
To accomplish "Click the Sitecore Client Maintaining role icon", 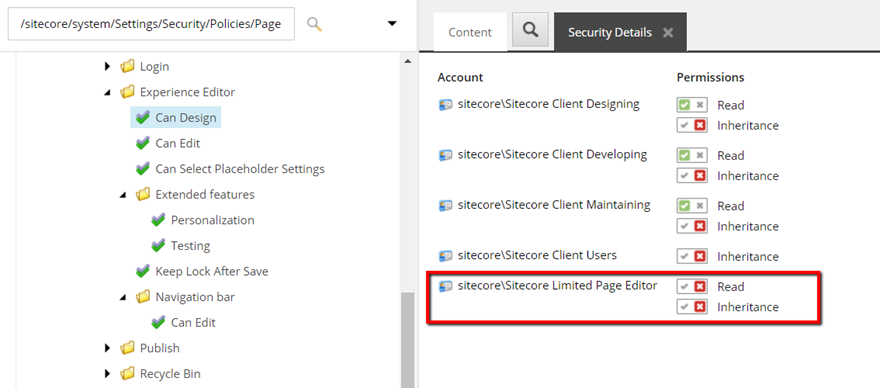I will 445,206.
